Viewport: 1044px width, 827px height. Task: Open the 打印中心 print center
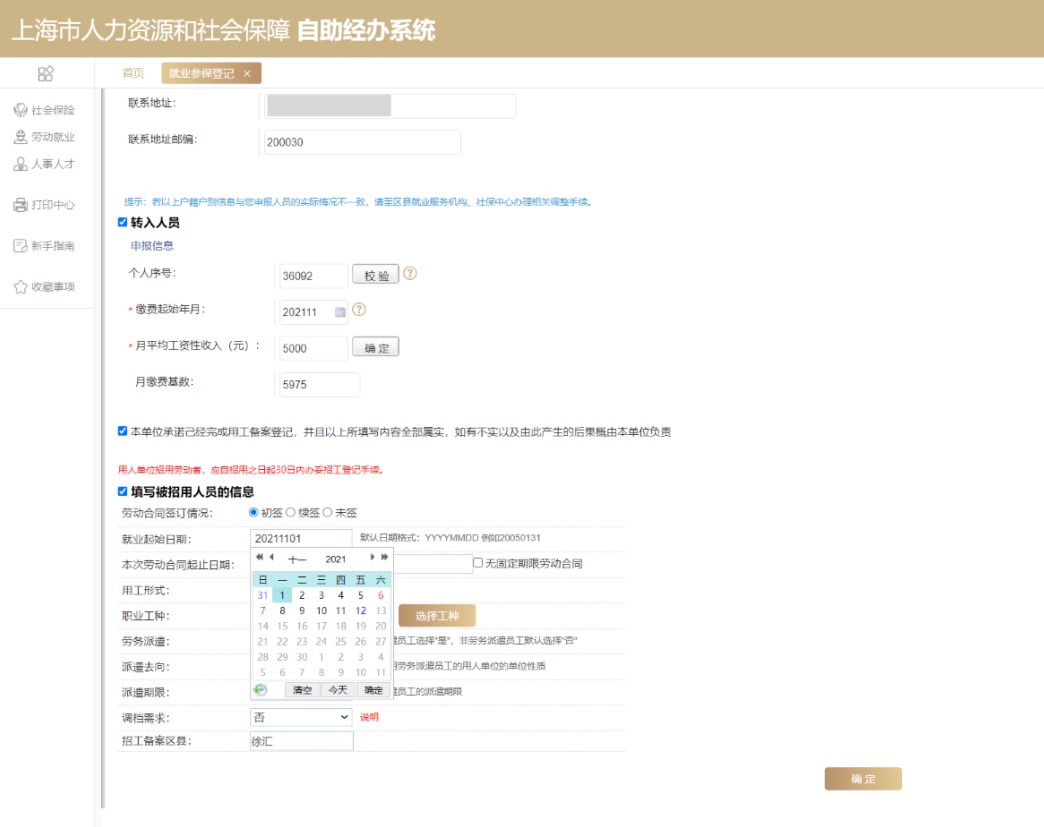[x=44, y=205]
